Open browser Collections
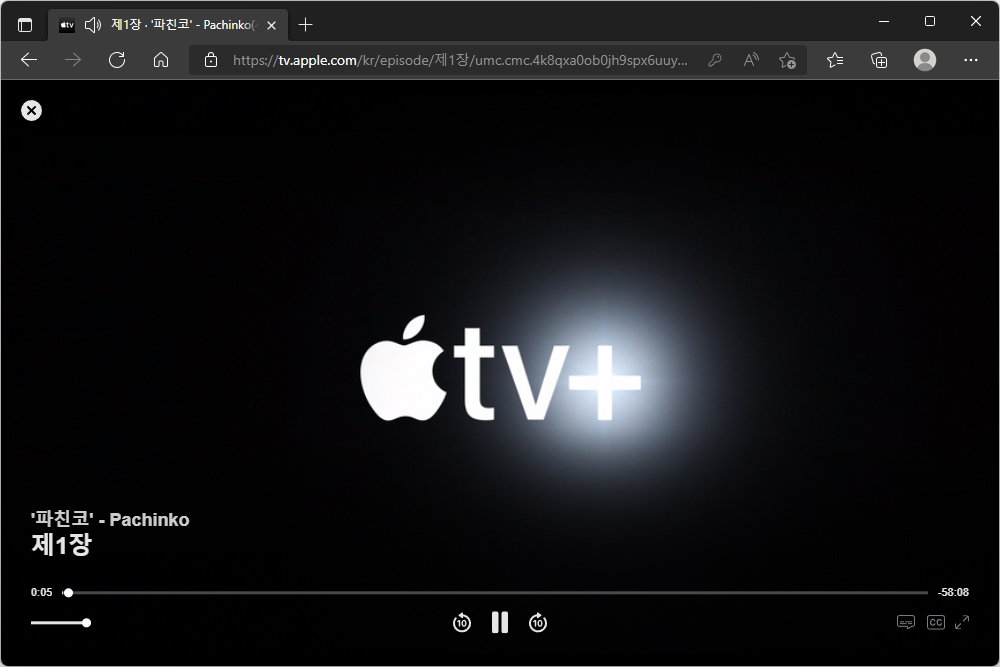This screenshot has width=1000, height=667. tap(879, 60)
